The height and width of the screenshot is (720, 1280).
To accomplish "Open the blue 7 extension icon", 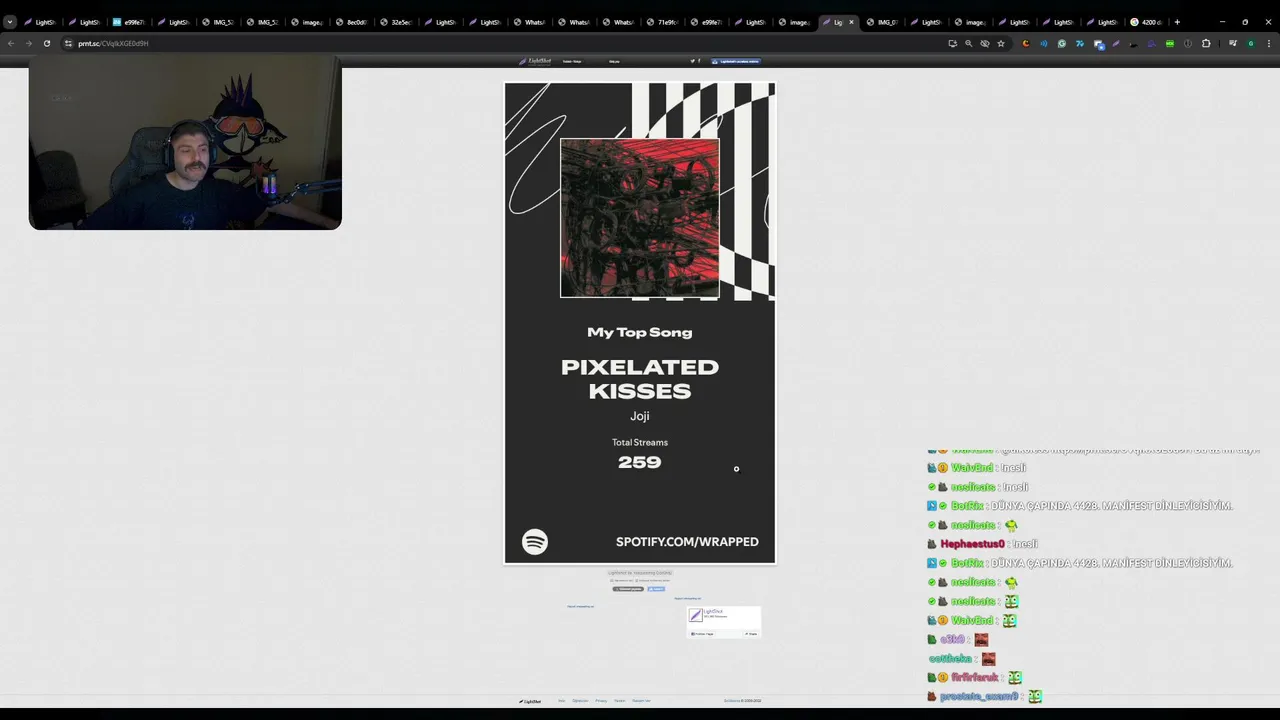I will coord(1080,43).
